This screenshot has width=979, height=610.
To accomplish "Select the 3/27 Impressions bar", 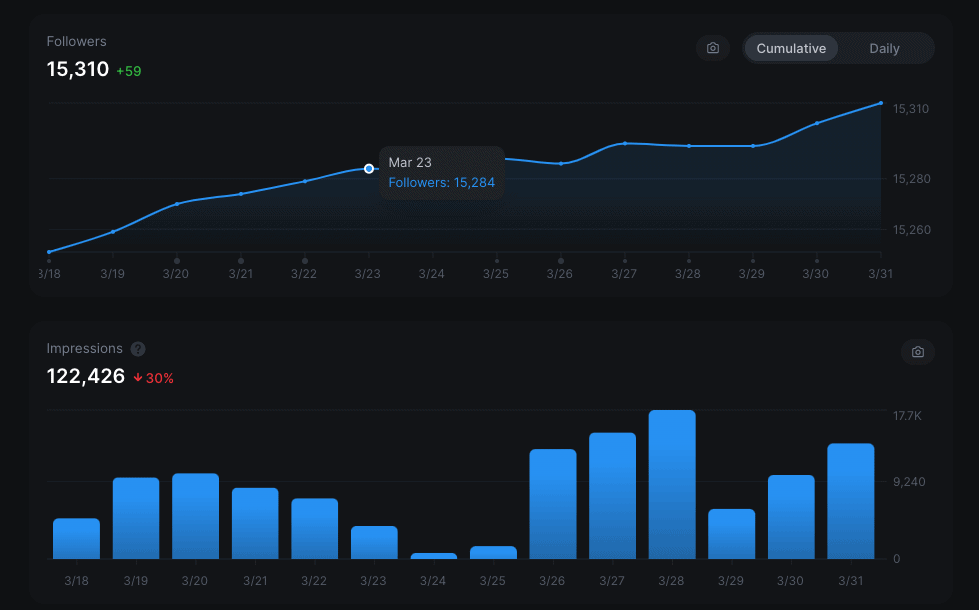I will 612,496.
